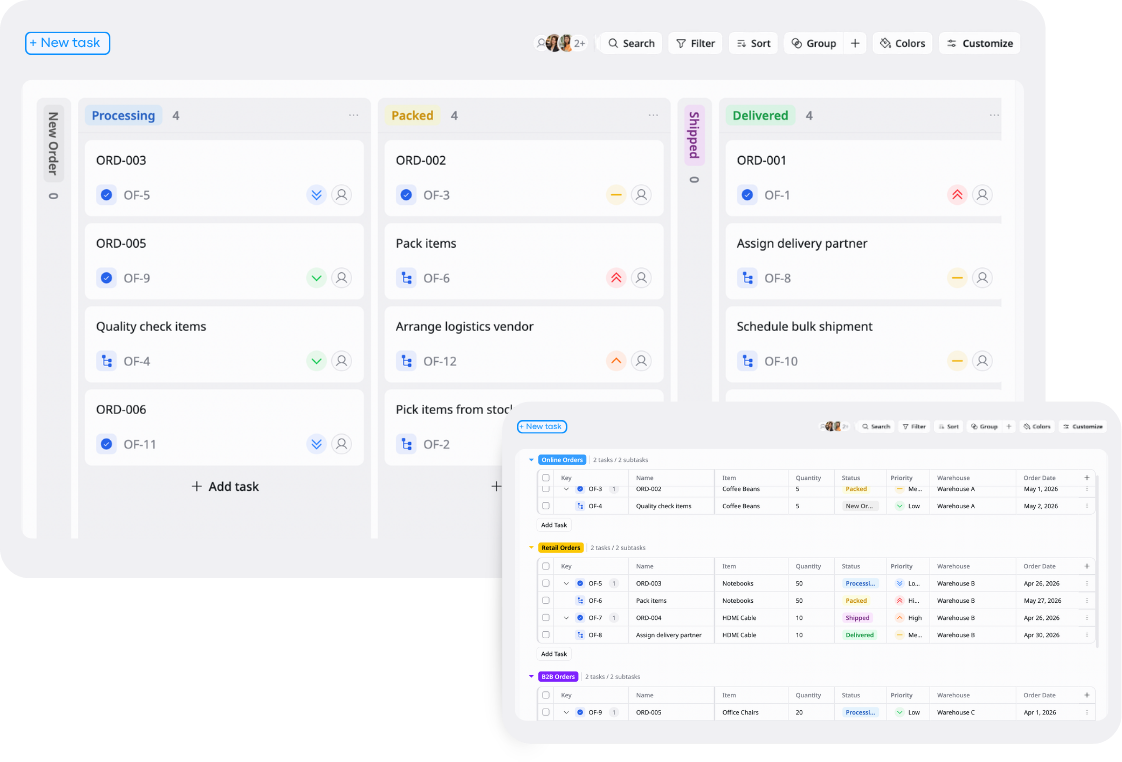Open the ORD-003 card title
The height and width of the screenshot is (762, 1122).
[x=121, y=160]
